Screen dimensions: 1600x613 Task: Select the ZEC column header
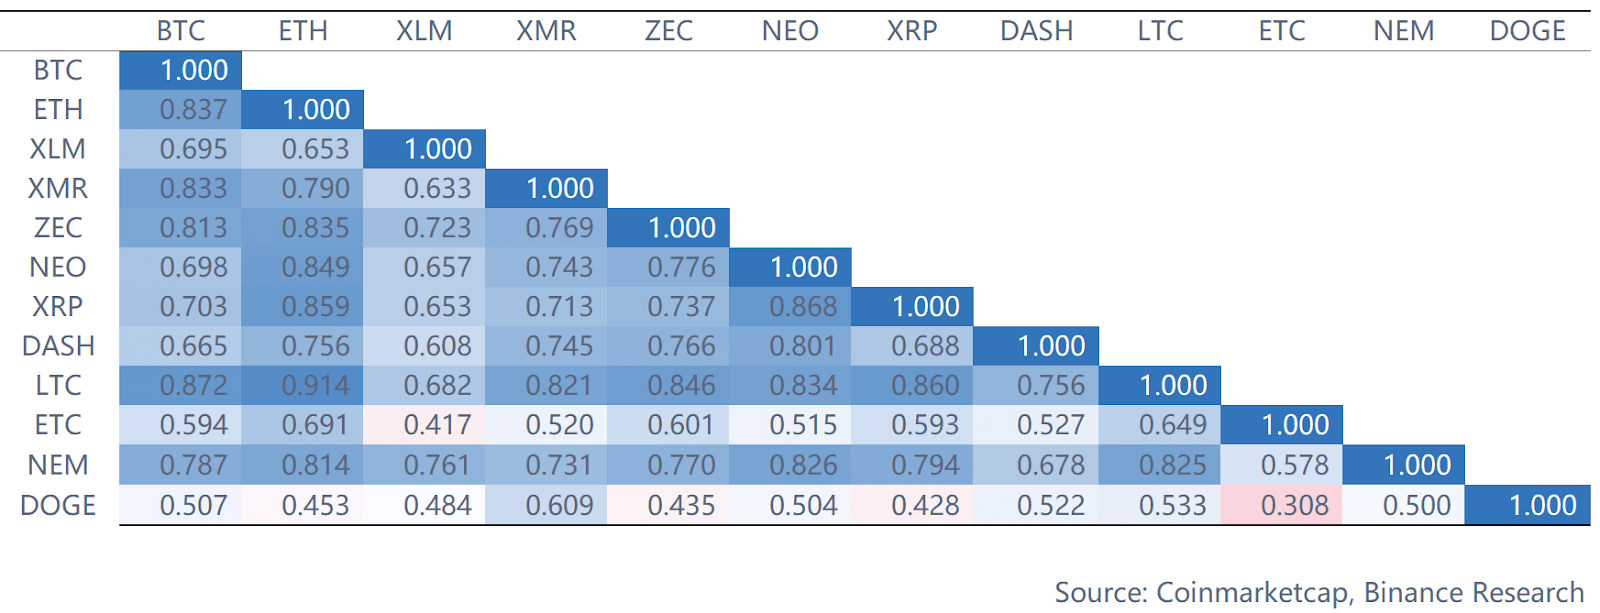pos(668,31)
